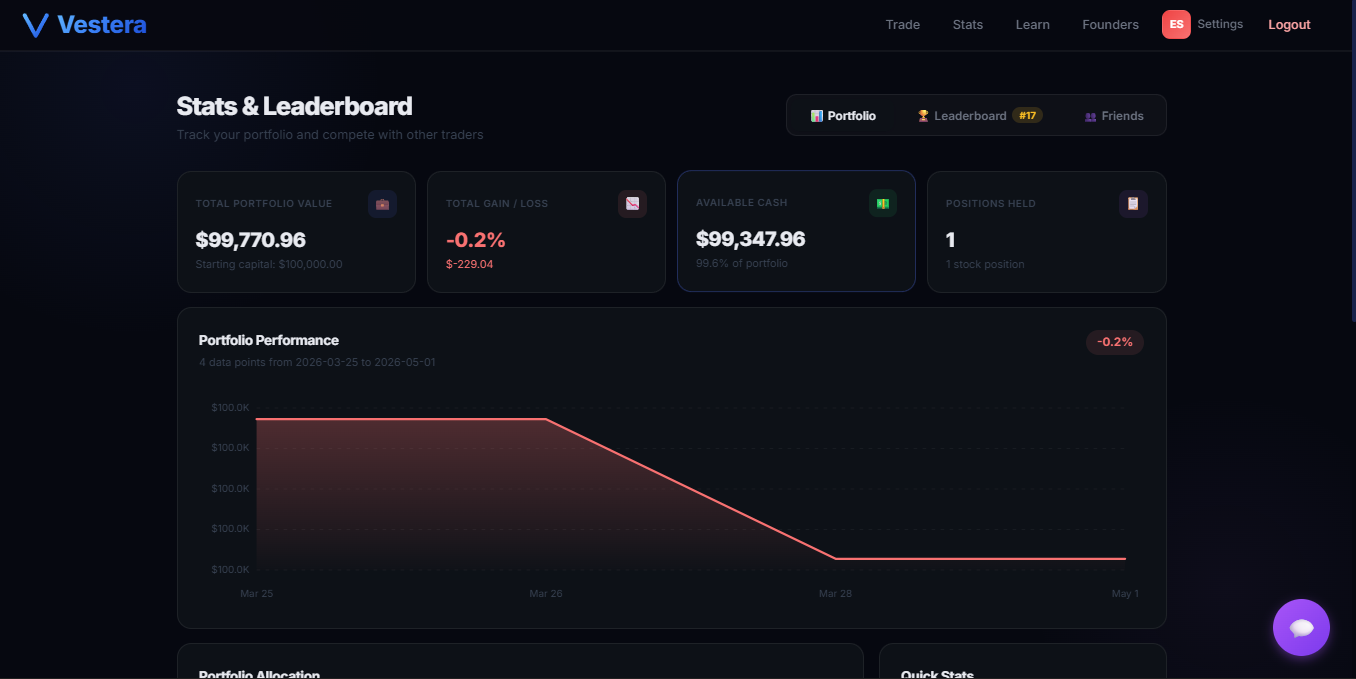Open the chat bubble button
Image resolution: width=1356 pixels, height=679 pixels.
pos(1301,627)
